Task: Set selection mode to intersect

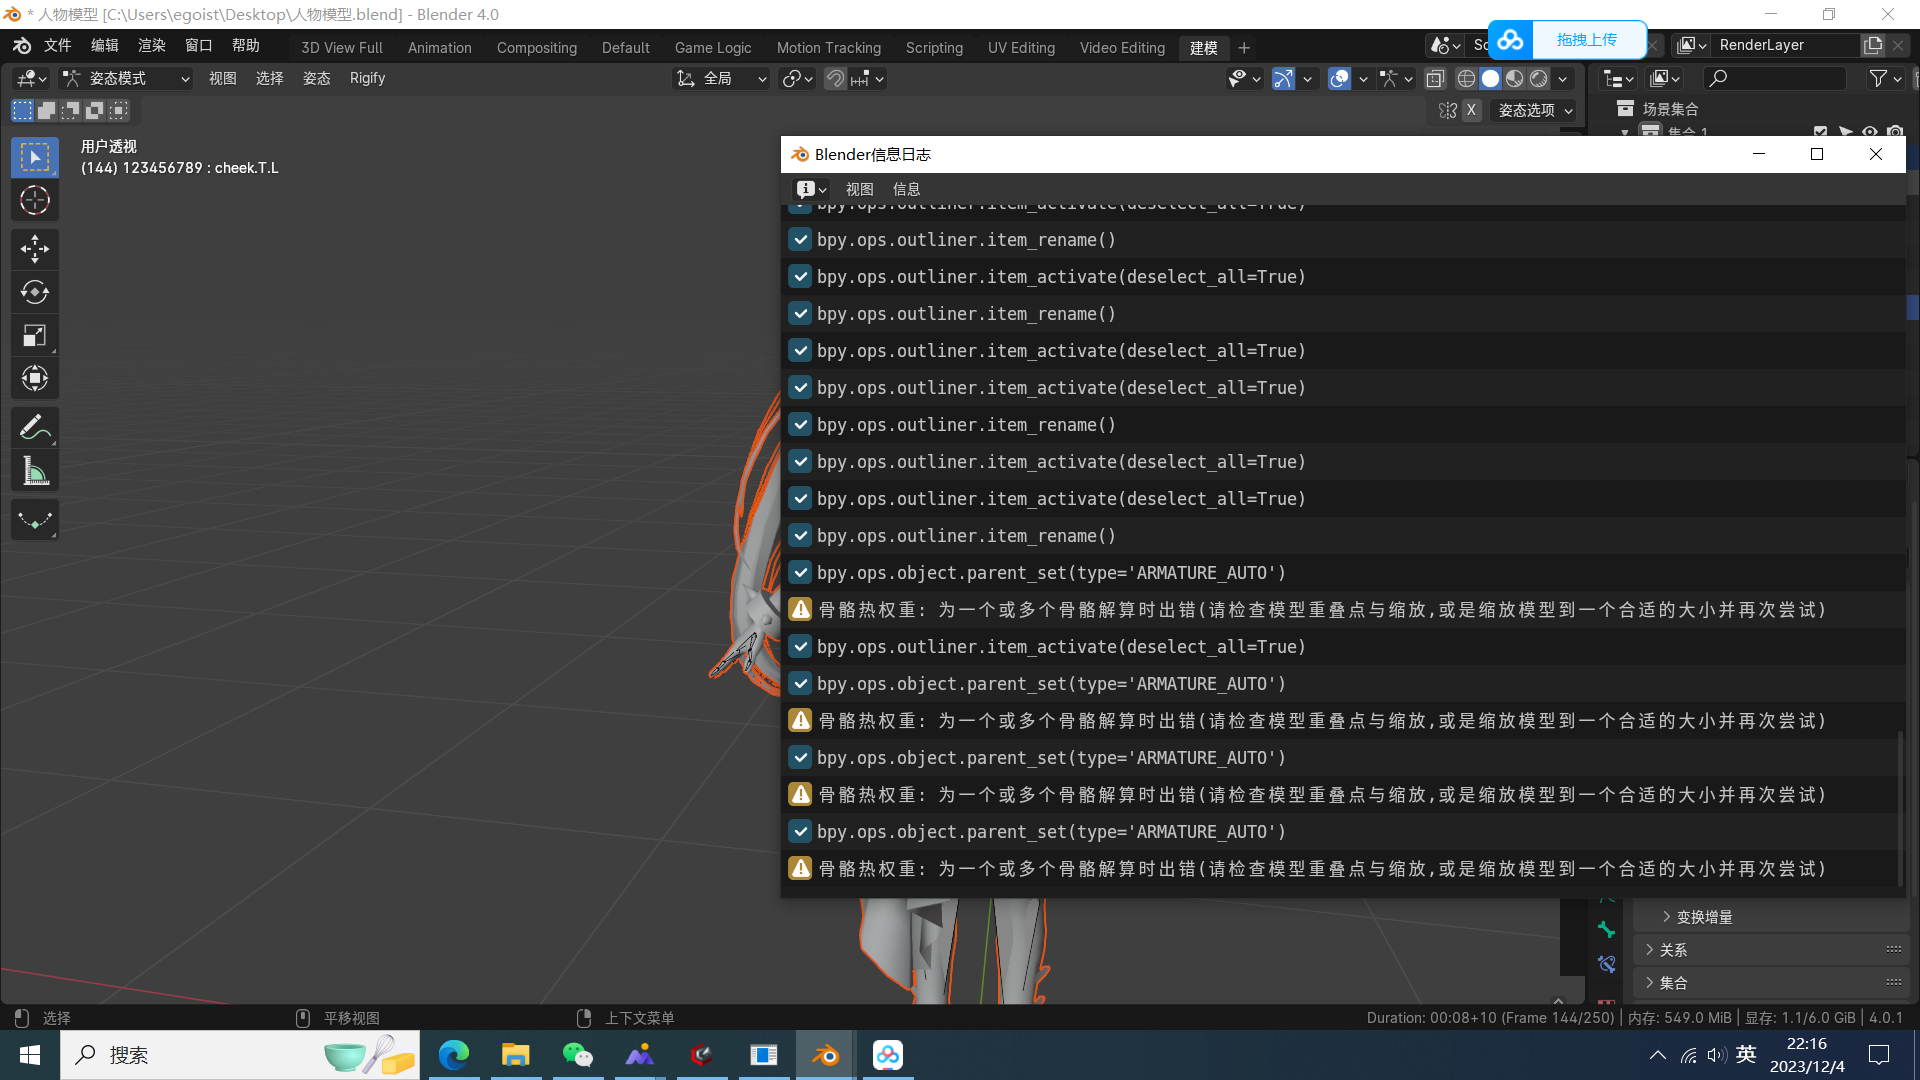Action: point(118,110)
